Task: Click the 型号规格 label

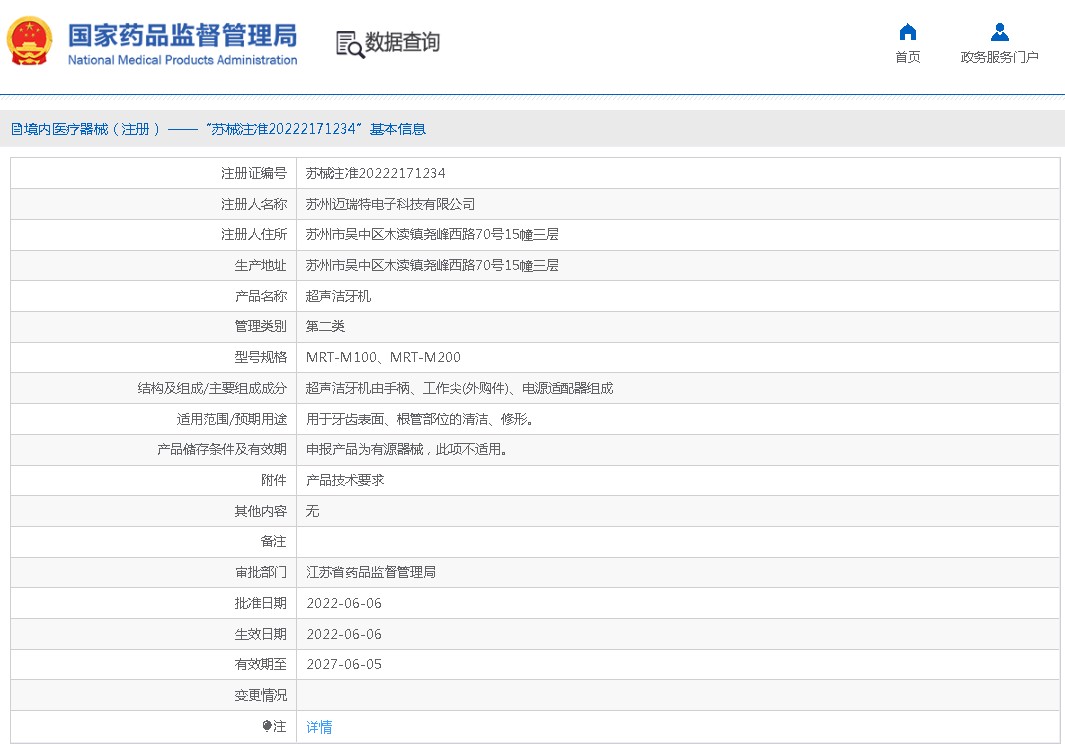Action: (261, 357)
